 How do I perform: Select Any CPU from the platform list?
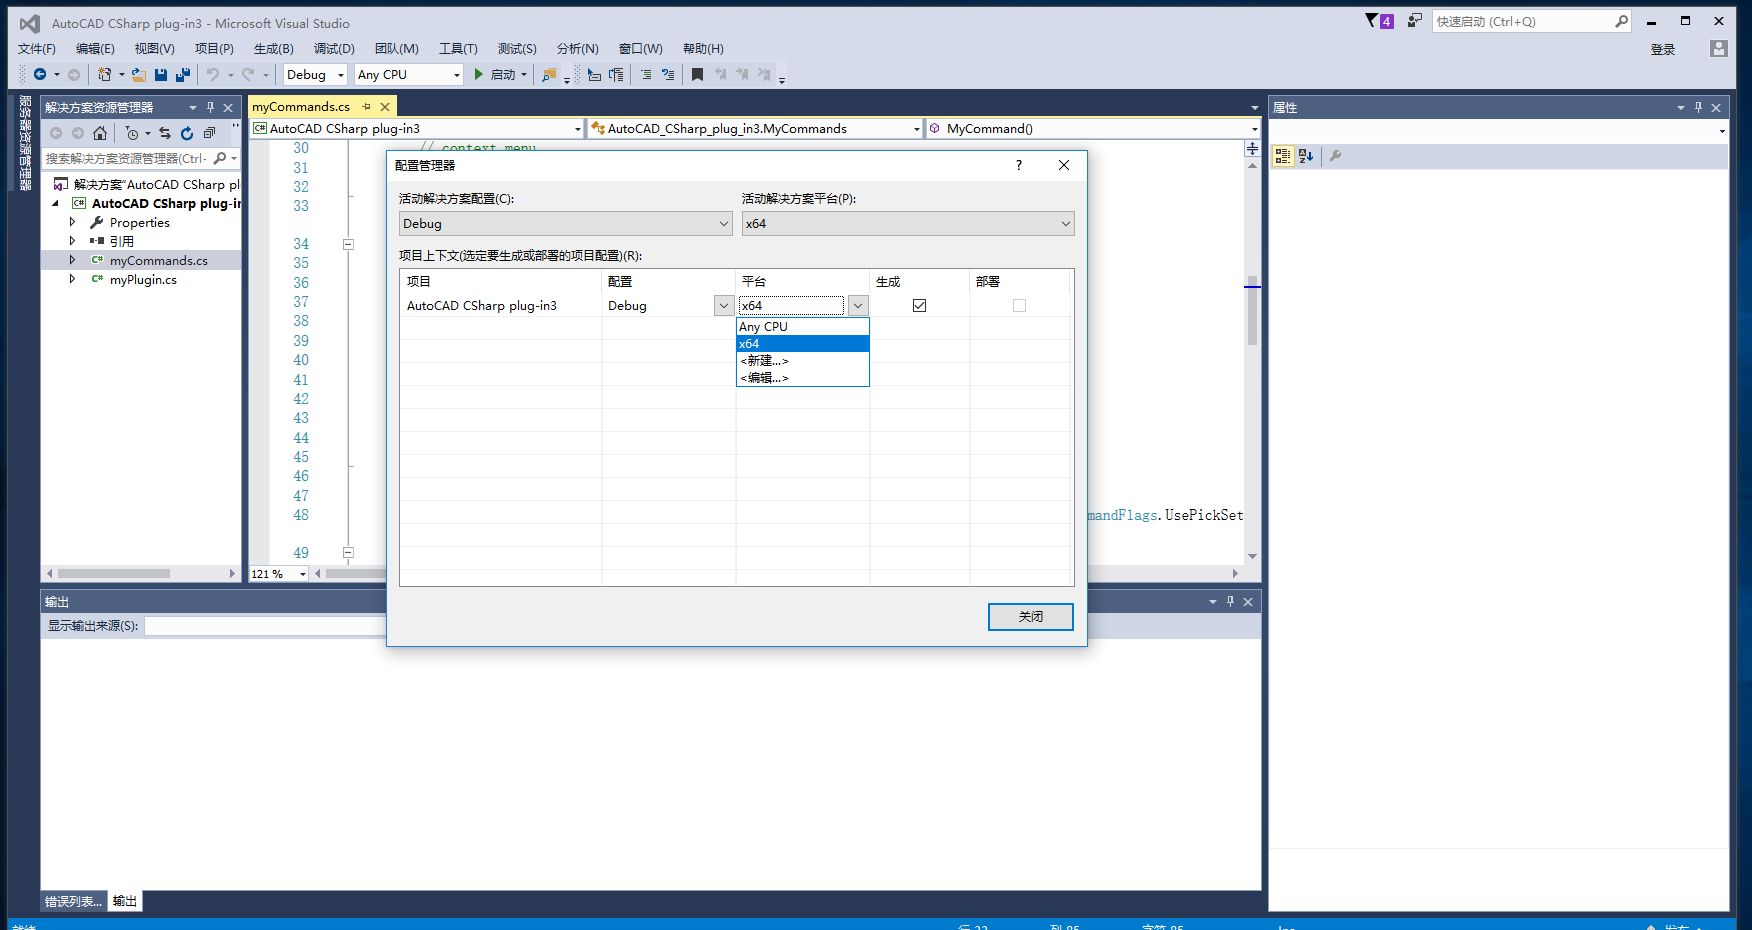pyautogui.click(x=802, y=327)
